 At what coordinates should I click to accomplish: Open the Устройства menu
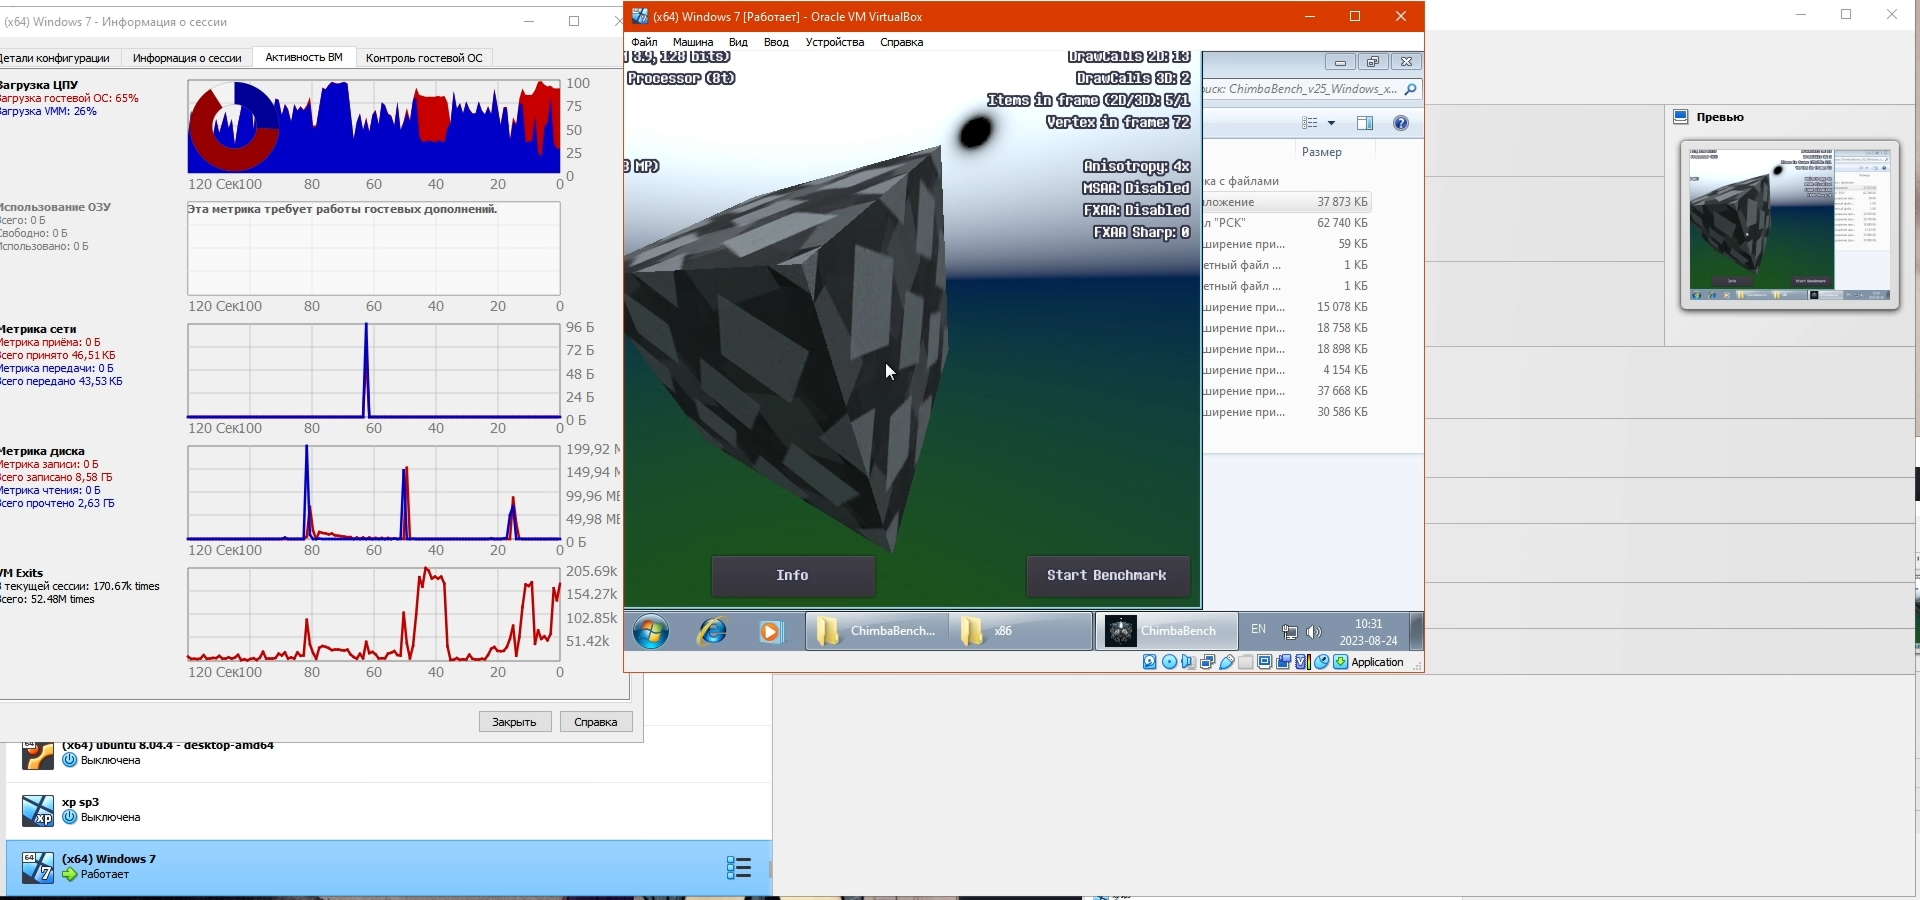click(835, 42)
